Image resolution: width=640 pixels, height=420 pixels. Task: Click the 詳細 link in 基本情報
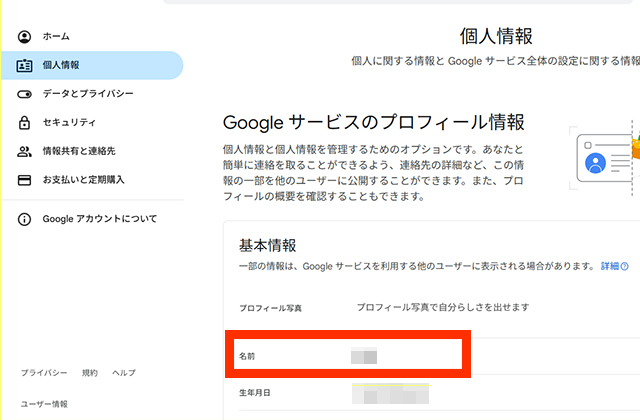[x=610, y=267]
